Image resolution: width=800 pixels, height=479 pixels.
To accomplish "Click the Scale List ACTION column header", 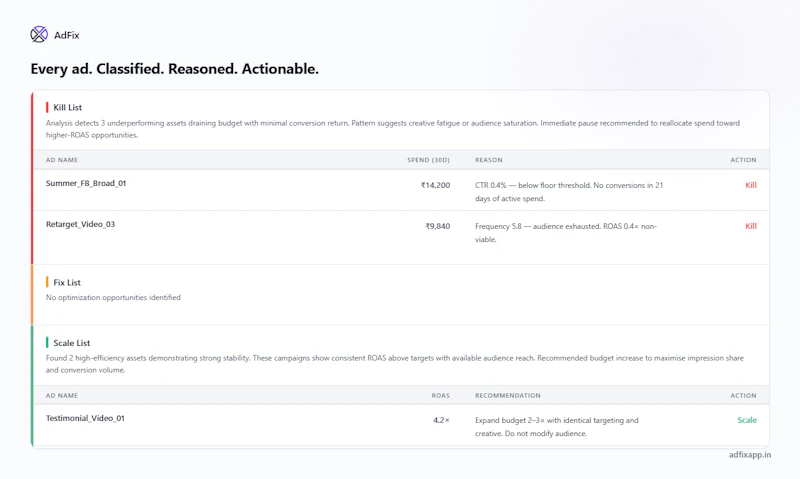I will (x=743, y=395).
